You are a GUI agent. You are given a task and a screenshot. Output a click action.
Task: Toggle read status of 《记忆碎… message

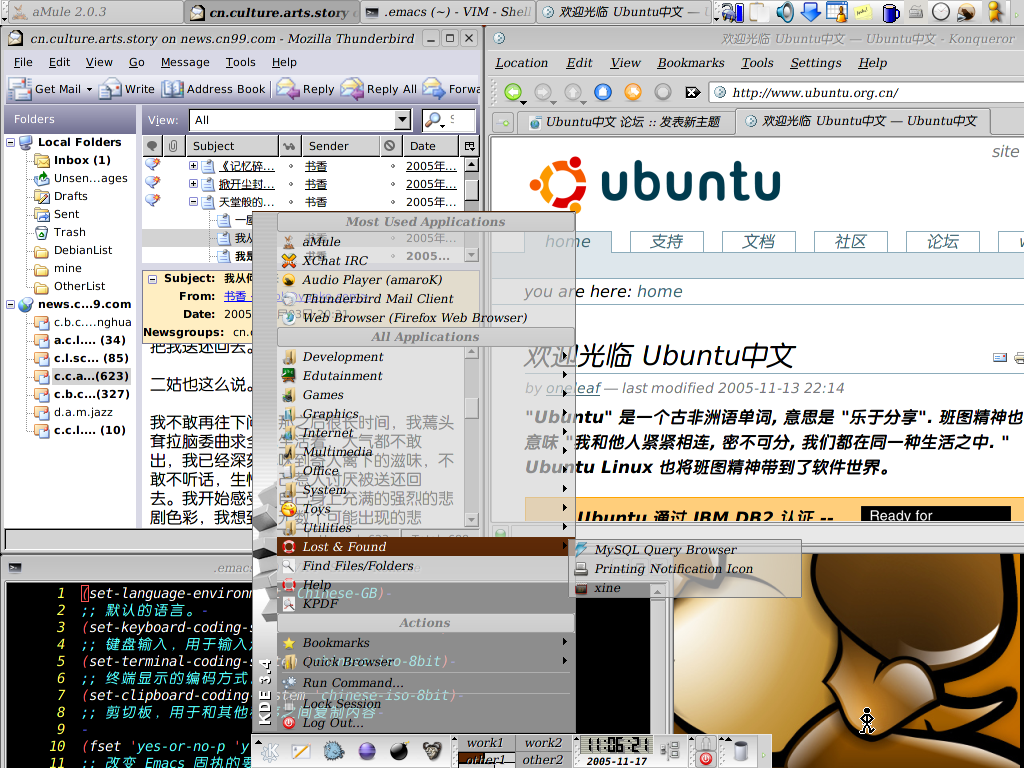click(x=291, y=166)
